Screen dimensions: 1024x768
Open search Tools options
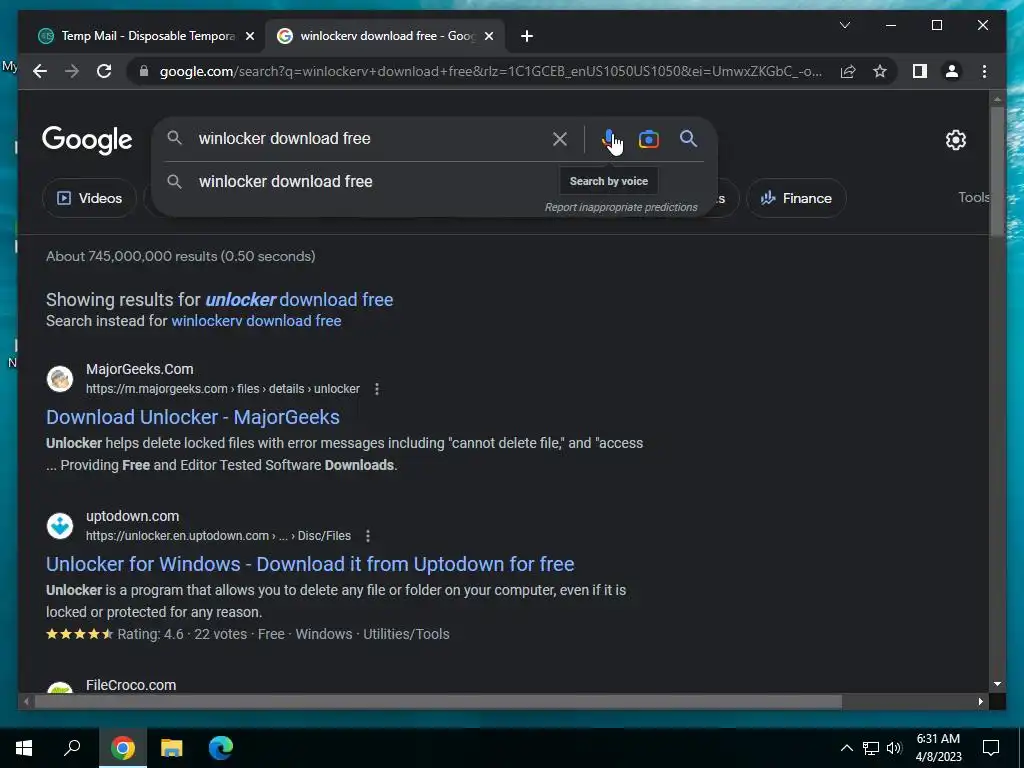coord(974,197)
